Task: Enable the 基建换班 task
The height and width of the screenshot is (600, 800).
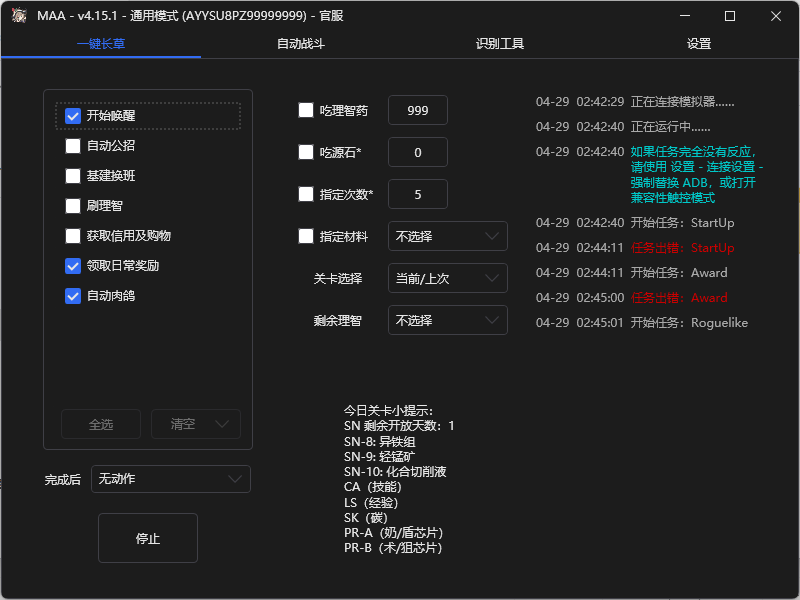Action: click(73, 175)
